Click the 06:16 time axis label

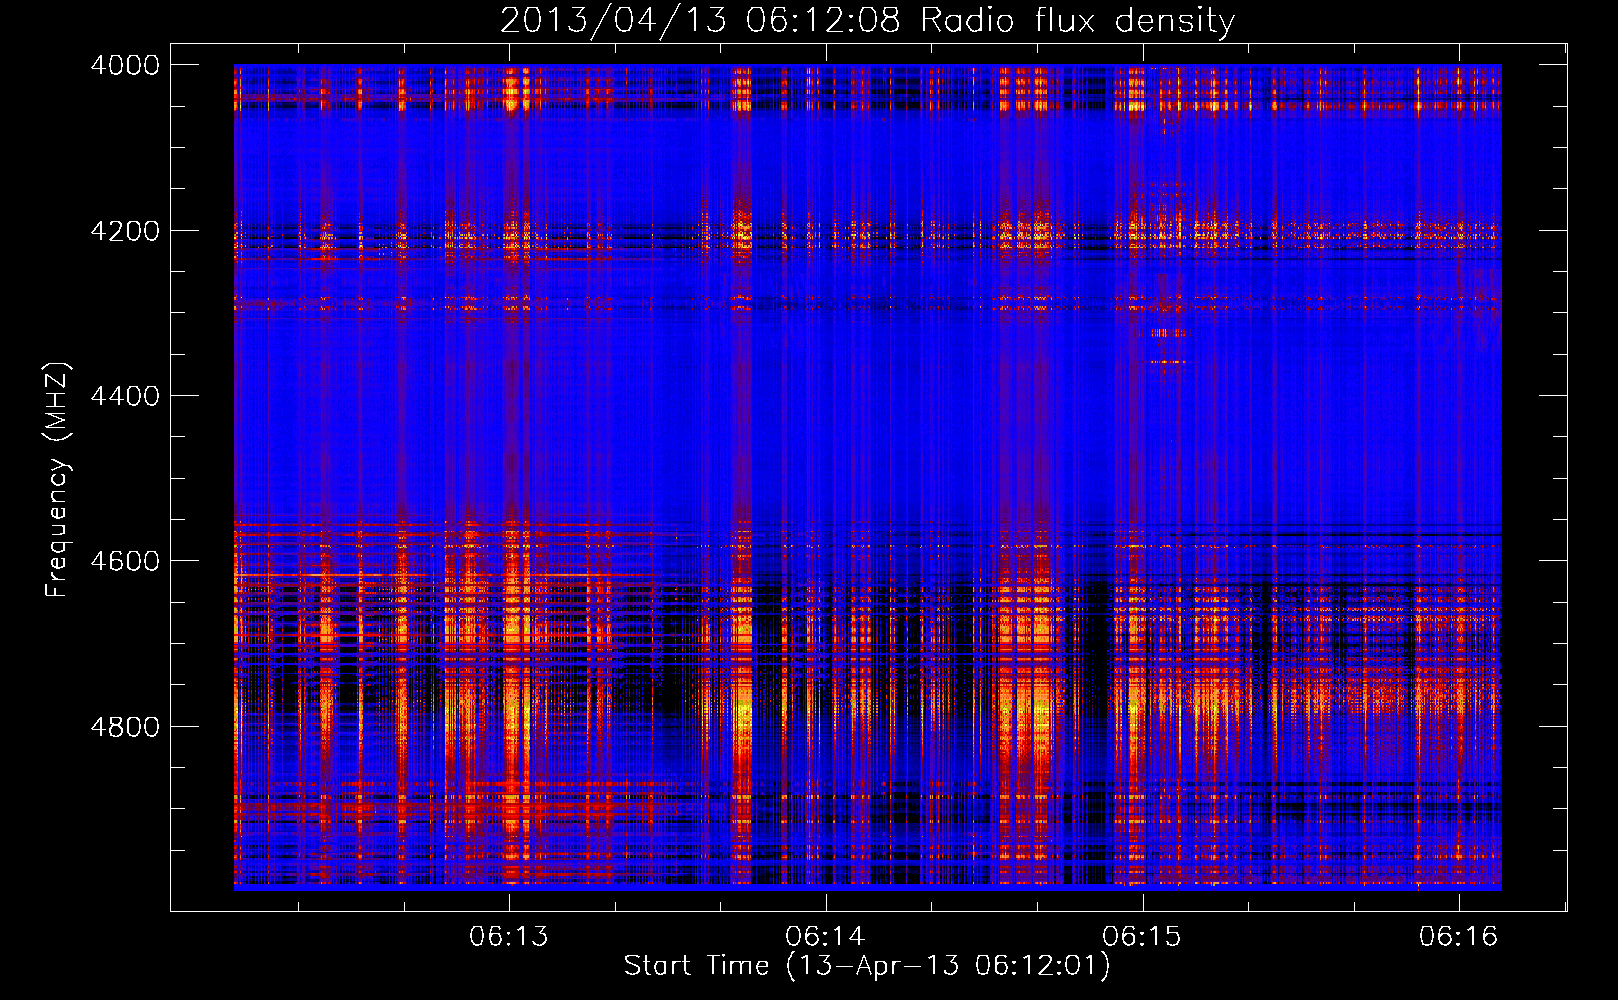click(1458, 936)
